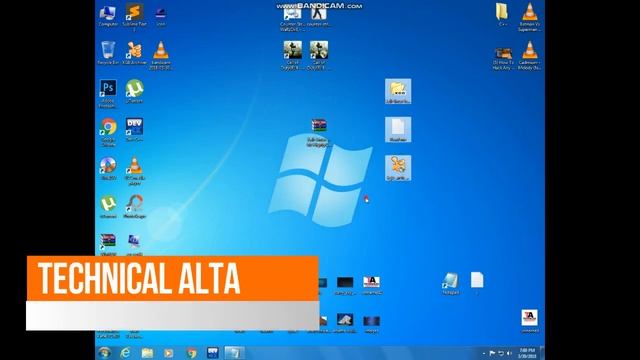
Task: Launch the MusicScope shortcut
Action: point(134,207)
